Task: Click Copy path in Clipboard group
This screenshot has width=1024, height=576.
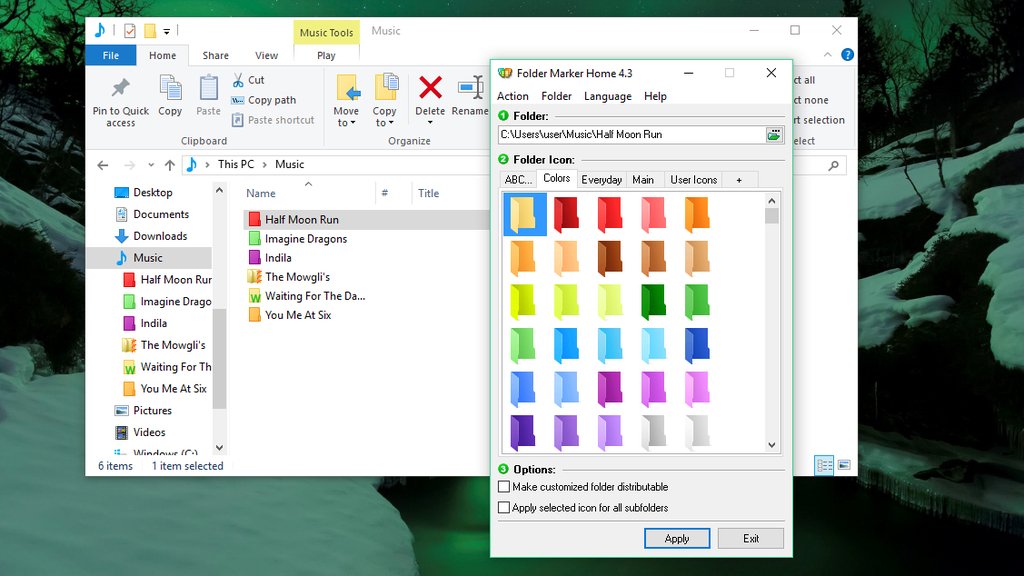Action: point(263,100)
